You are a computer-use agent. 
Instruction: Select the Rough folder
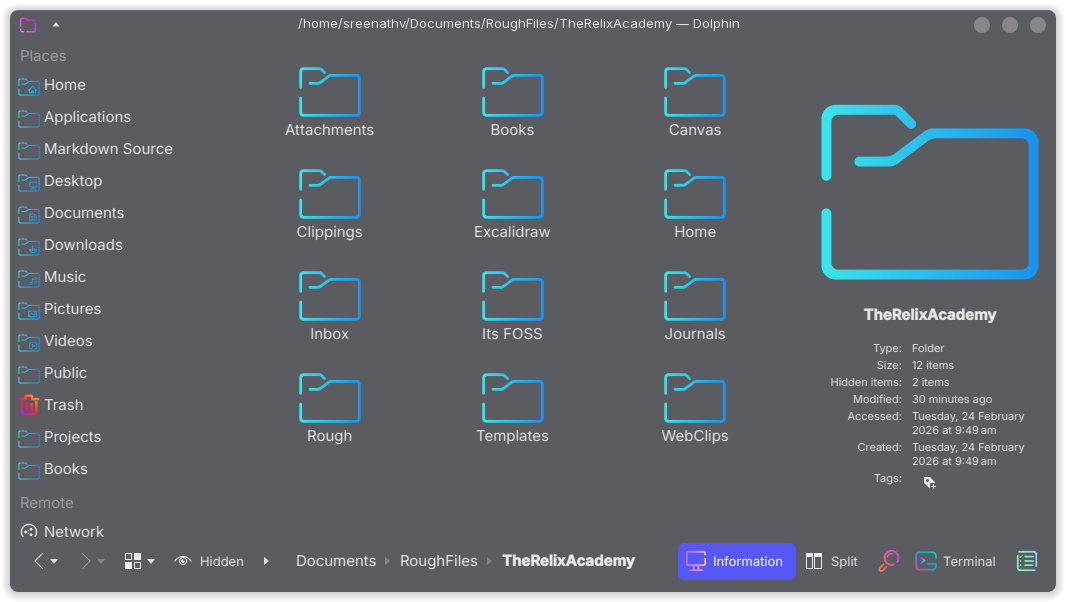click(x=329, y=408)
